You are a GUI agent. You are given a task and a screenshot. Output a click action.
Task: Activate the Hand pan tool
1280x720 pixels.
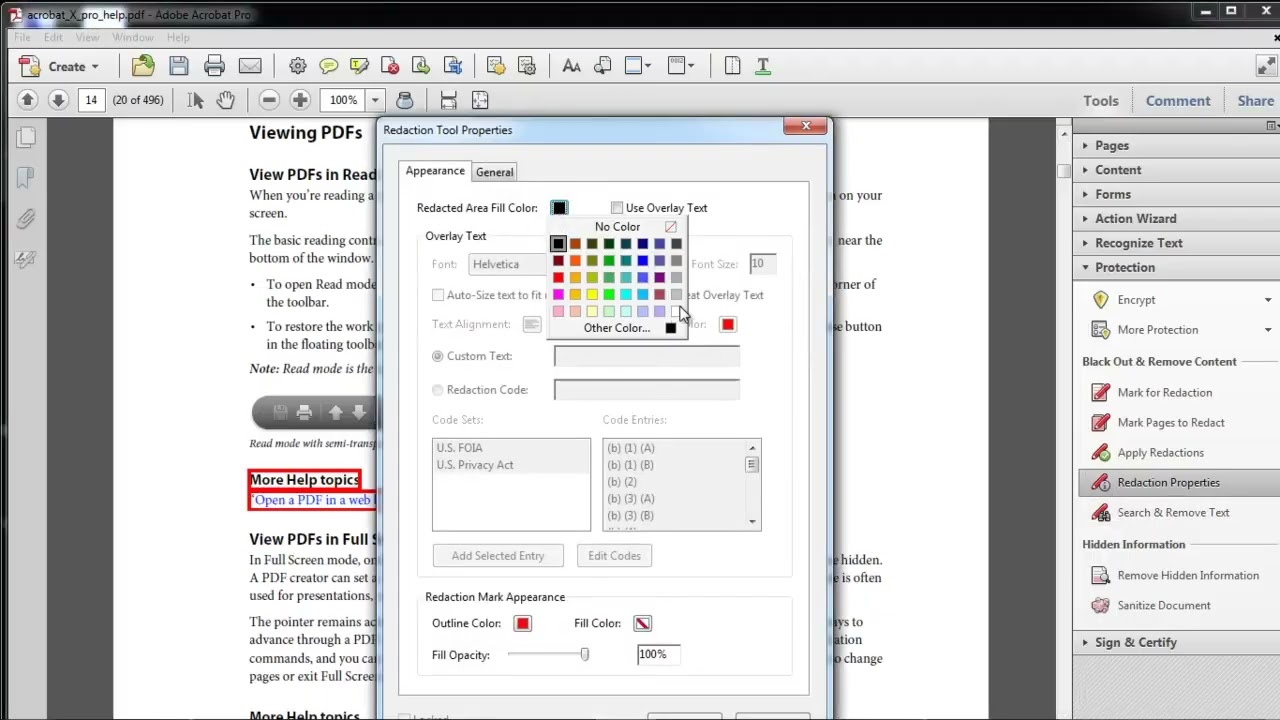pos(226,100)
